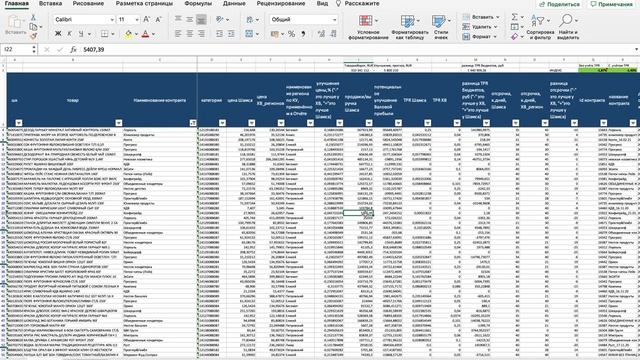
Task: Open Сортировка и фильтр menu
Action: click(x=540, y=27)
